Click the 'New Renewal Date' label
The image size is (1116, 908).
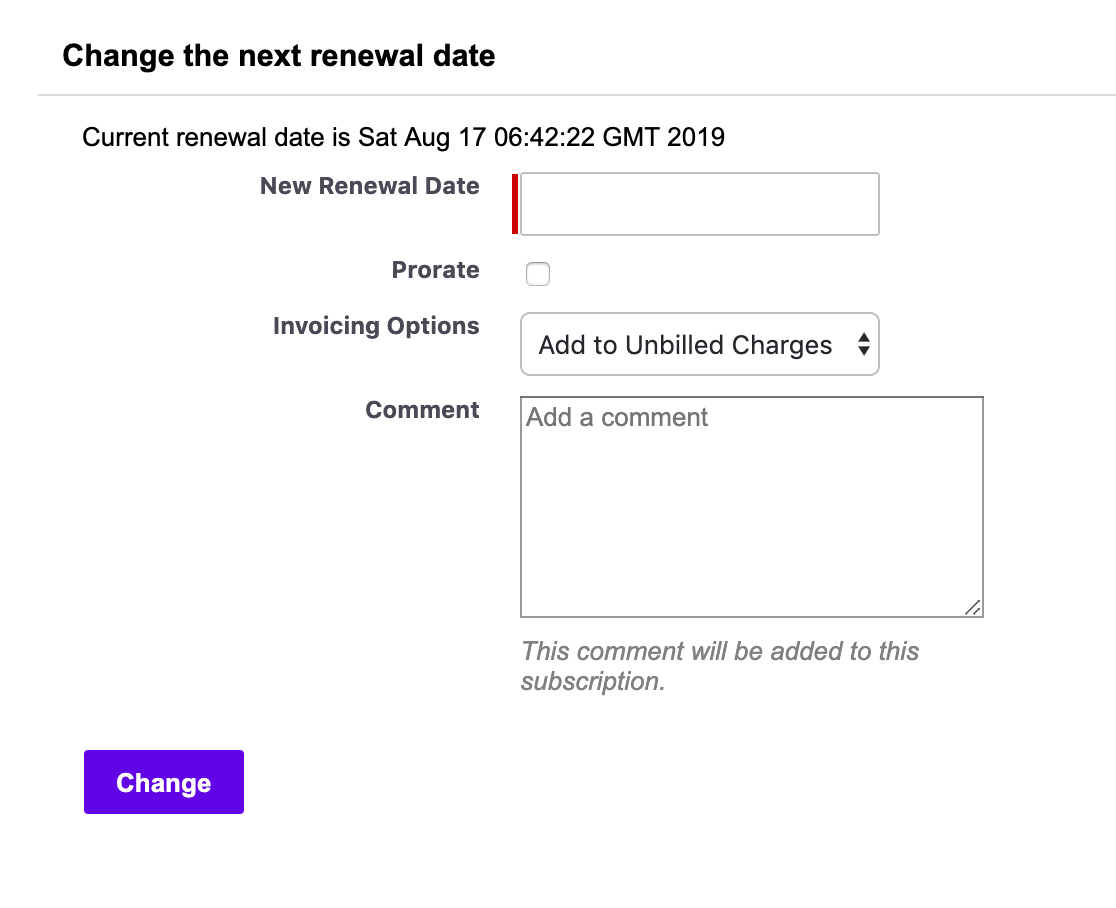369,186
